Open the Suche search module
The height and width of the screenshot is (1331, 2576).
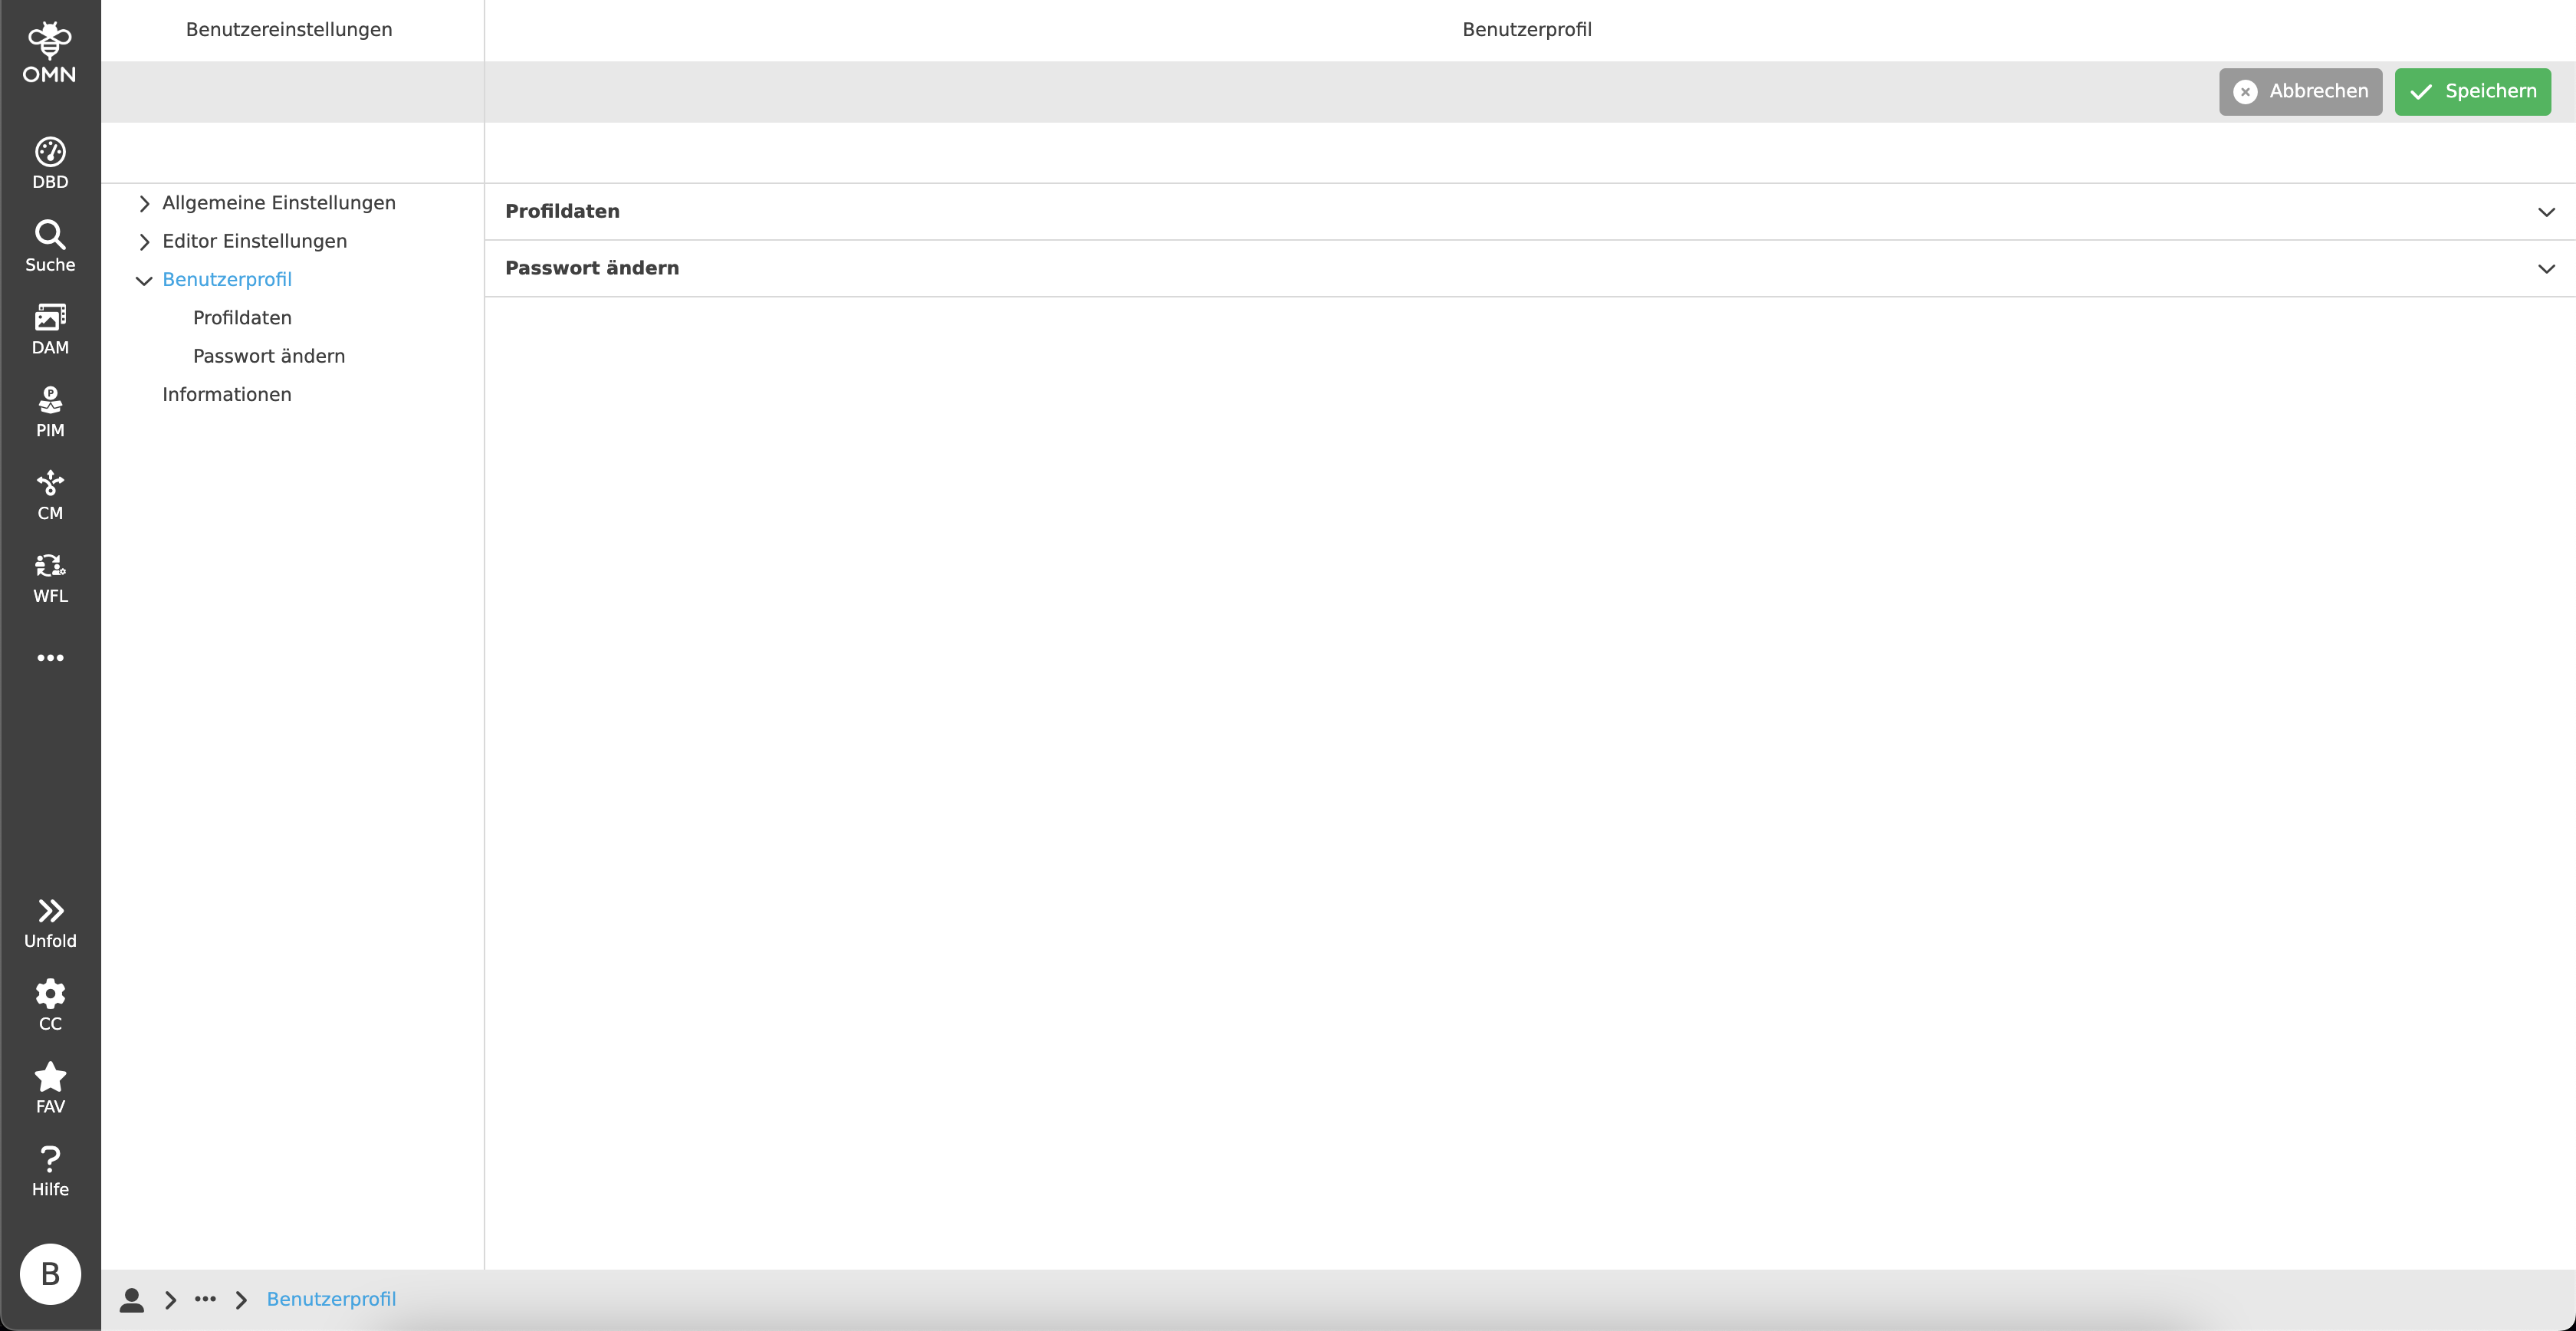click(x=50, y=245)
